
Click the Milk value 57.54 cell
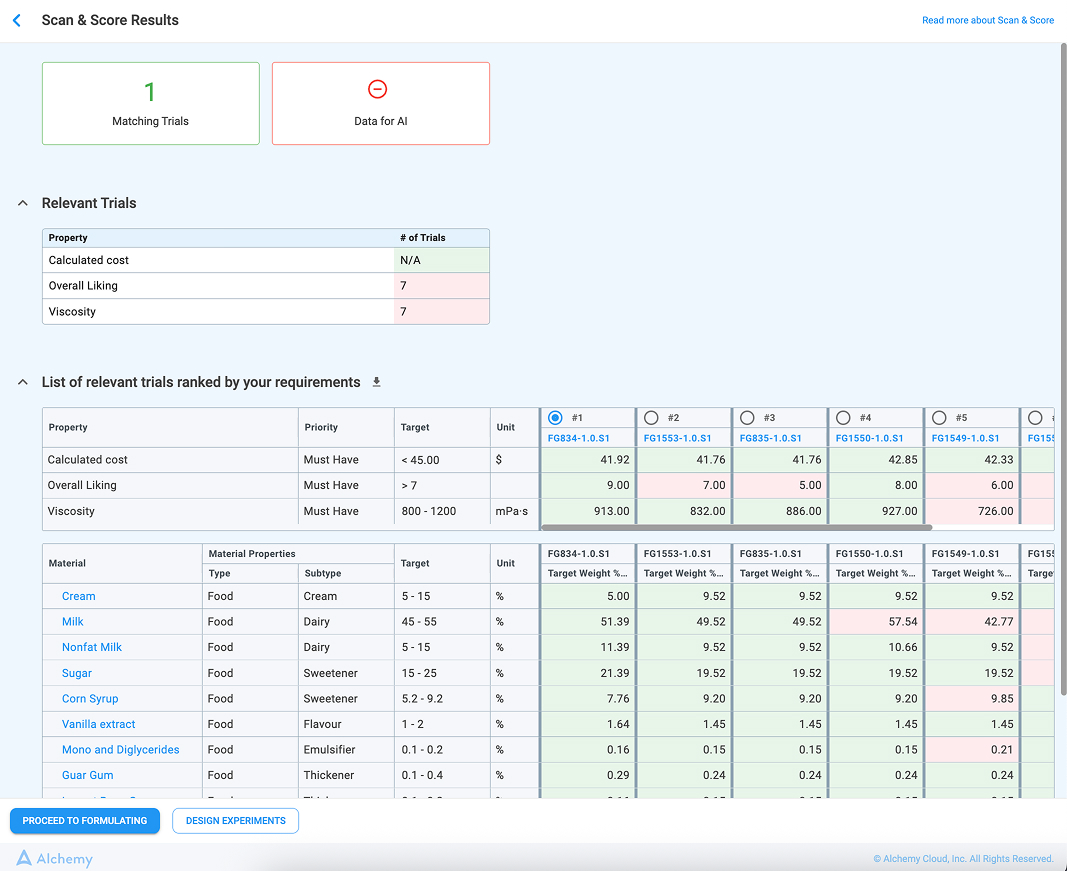(876, 622)
